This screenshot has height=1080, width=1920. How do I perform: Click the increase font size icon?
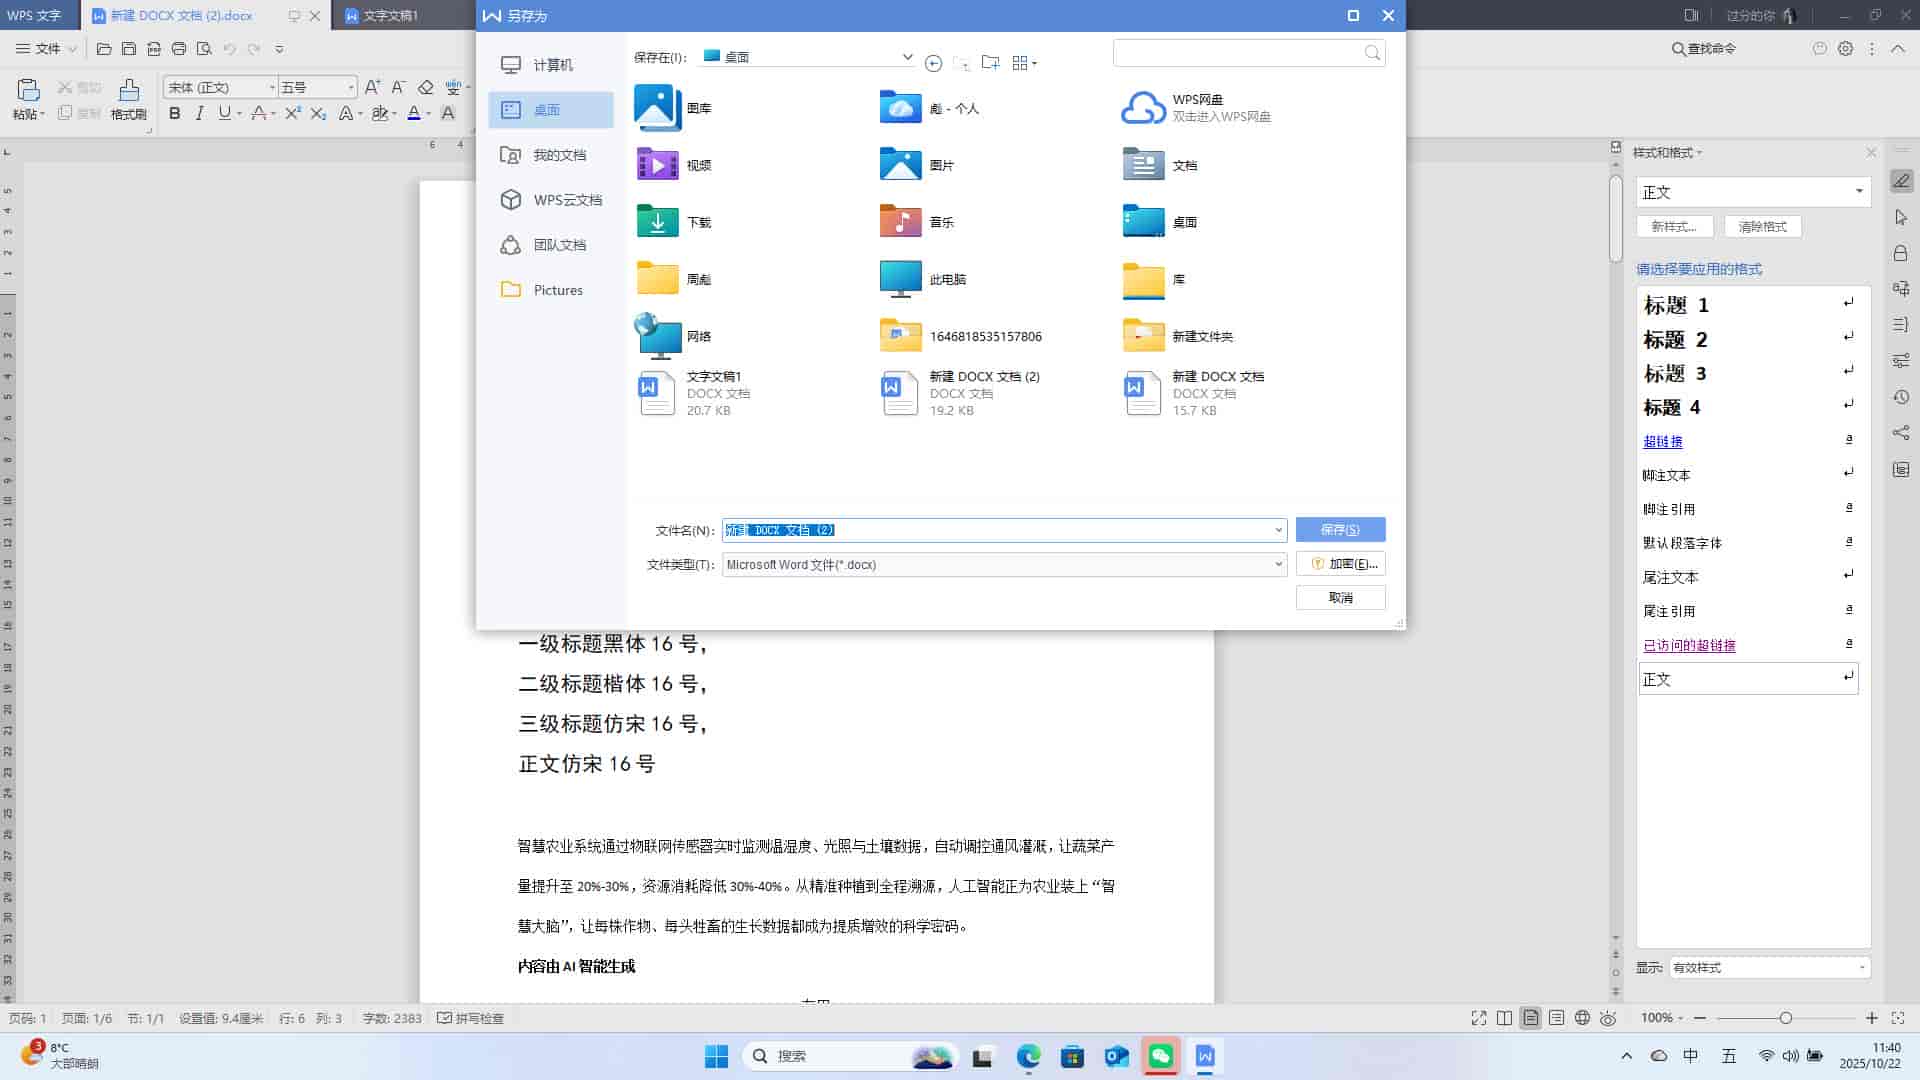point(372,87)
